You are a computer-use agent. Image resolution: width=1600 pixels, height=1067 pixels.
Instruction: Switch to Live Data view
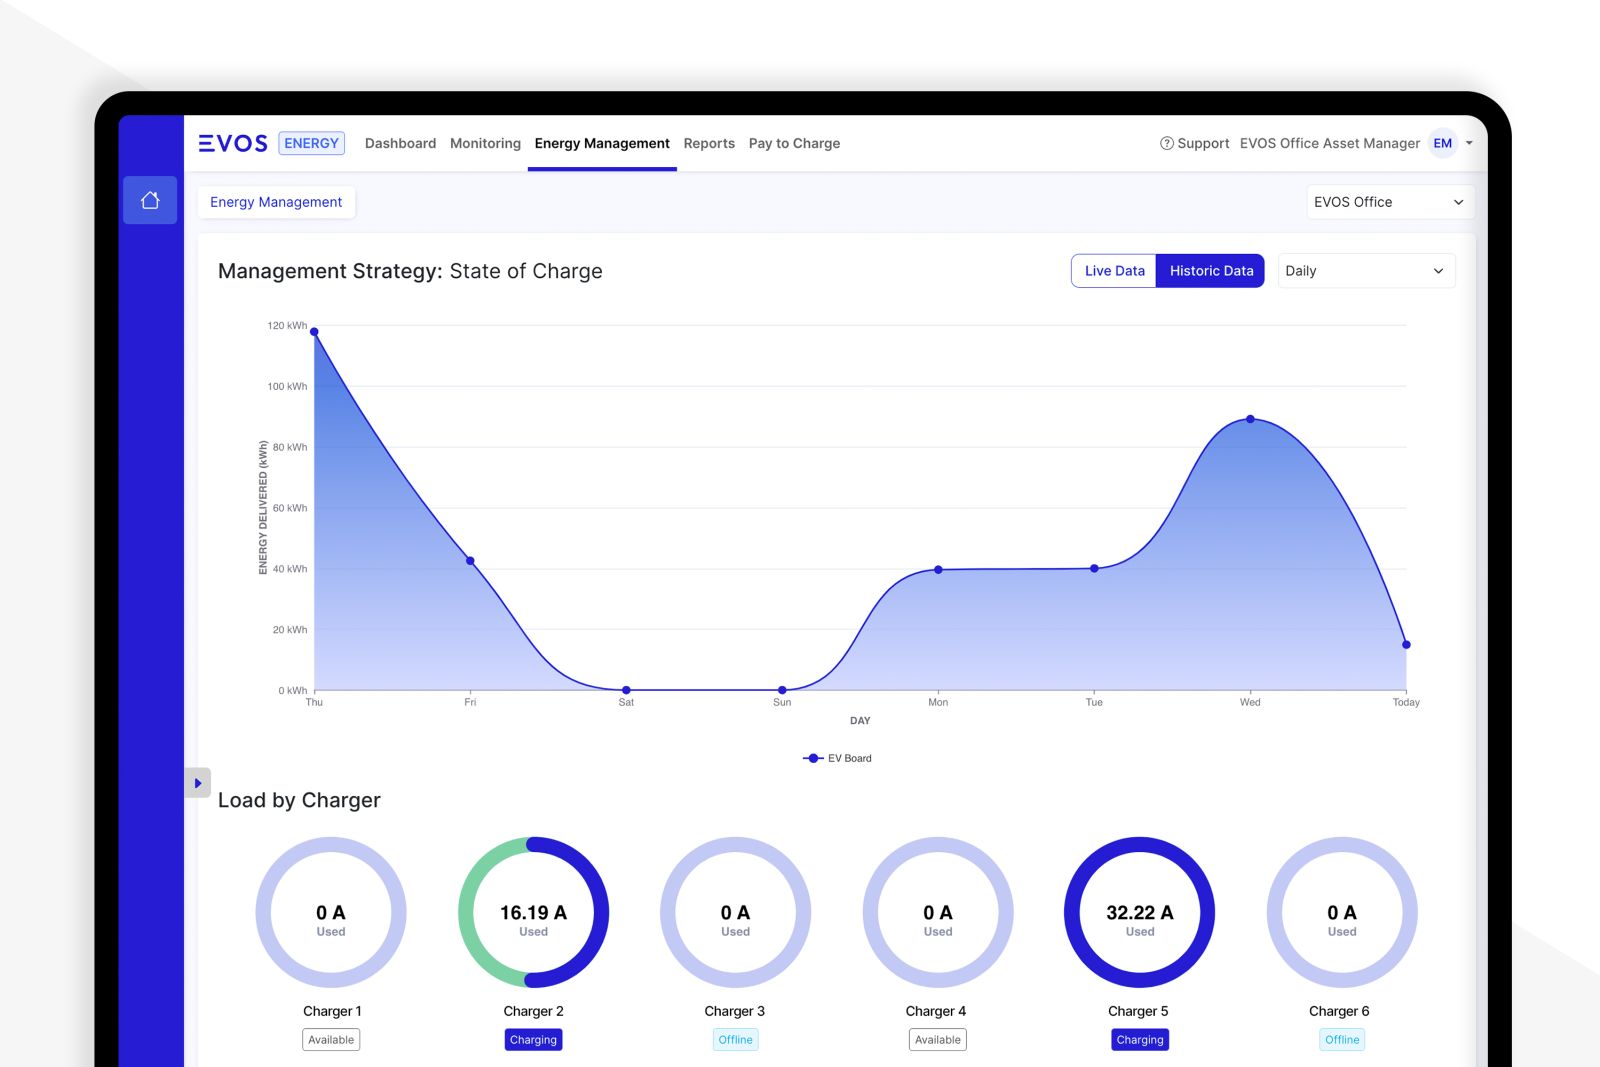coord(1113,270)
